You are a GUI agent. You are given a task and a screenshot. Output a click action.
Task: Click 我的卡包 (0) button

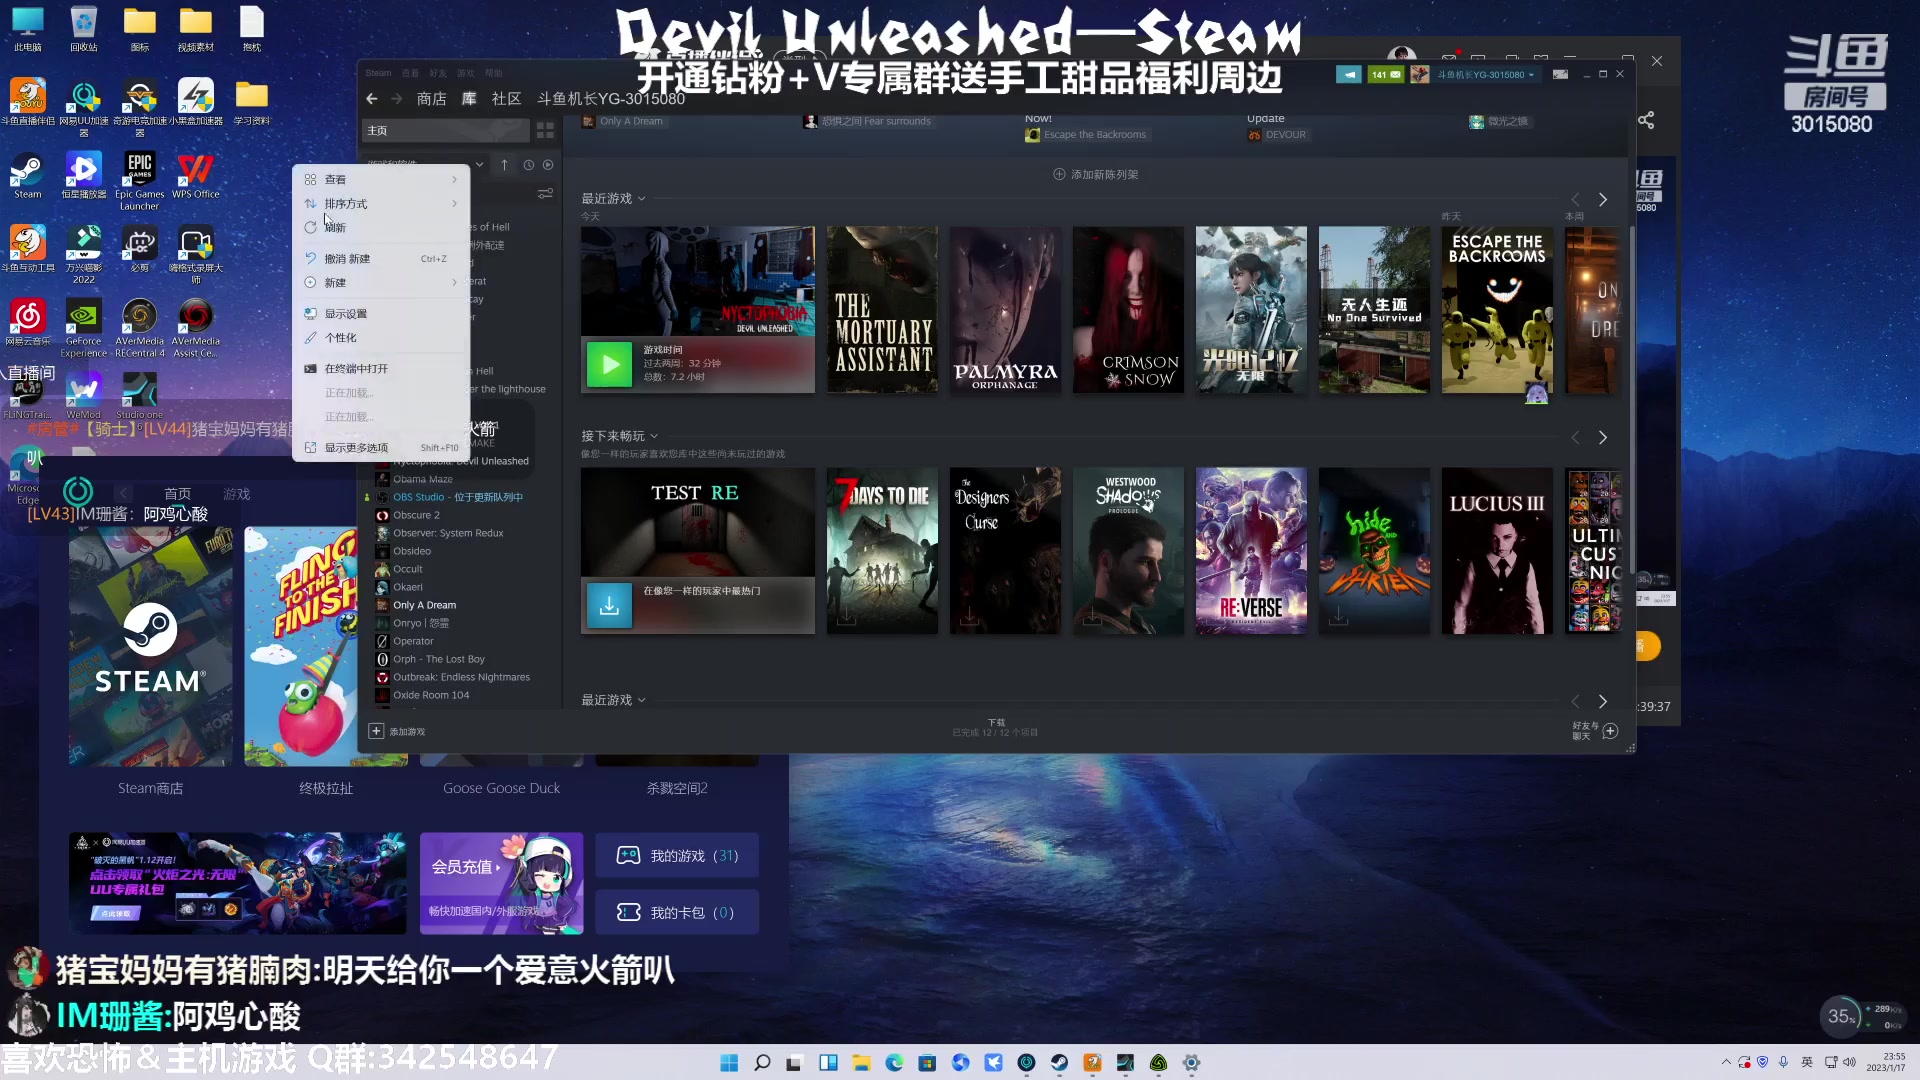coord(677,912)
